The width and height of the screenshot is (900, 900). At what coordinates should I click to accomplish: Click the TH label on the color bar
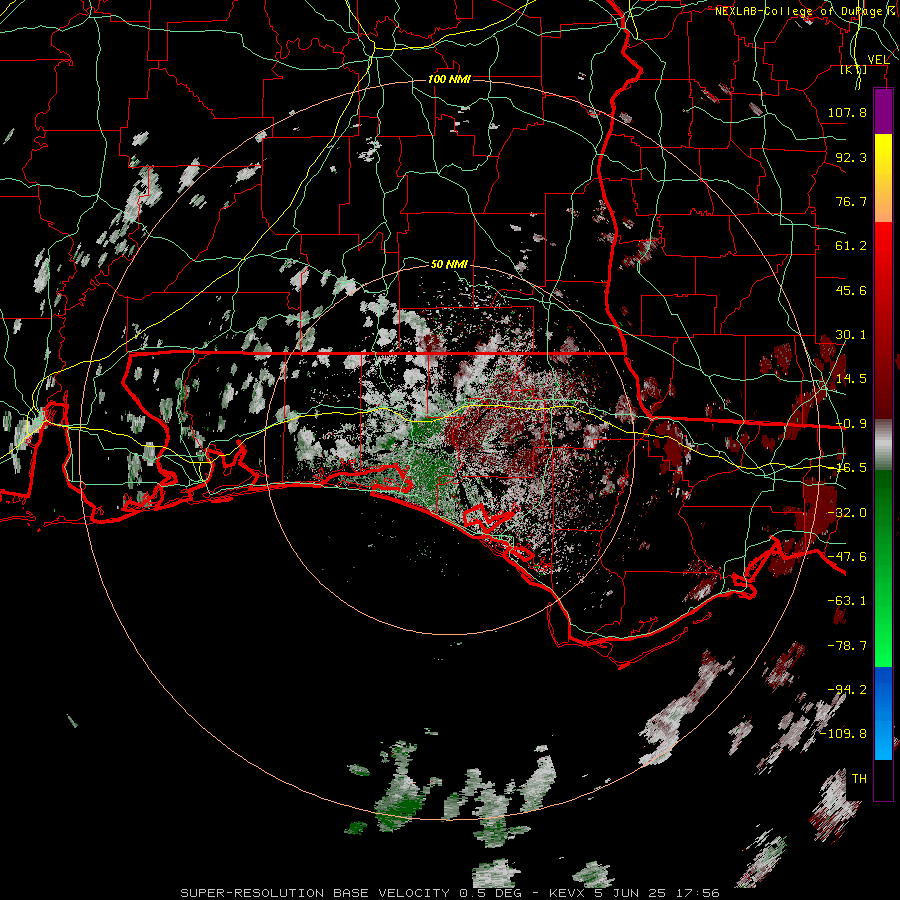pyautogui.click(x=859, y=779)
